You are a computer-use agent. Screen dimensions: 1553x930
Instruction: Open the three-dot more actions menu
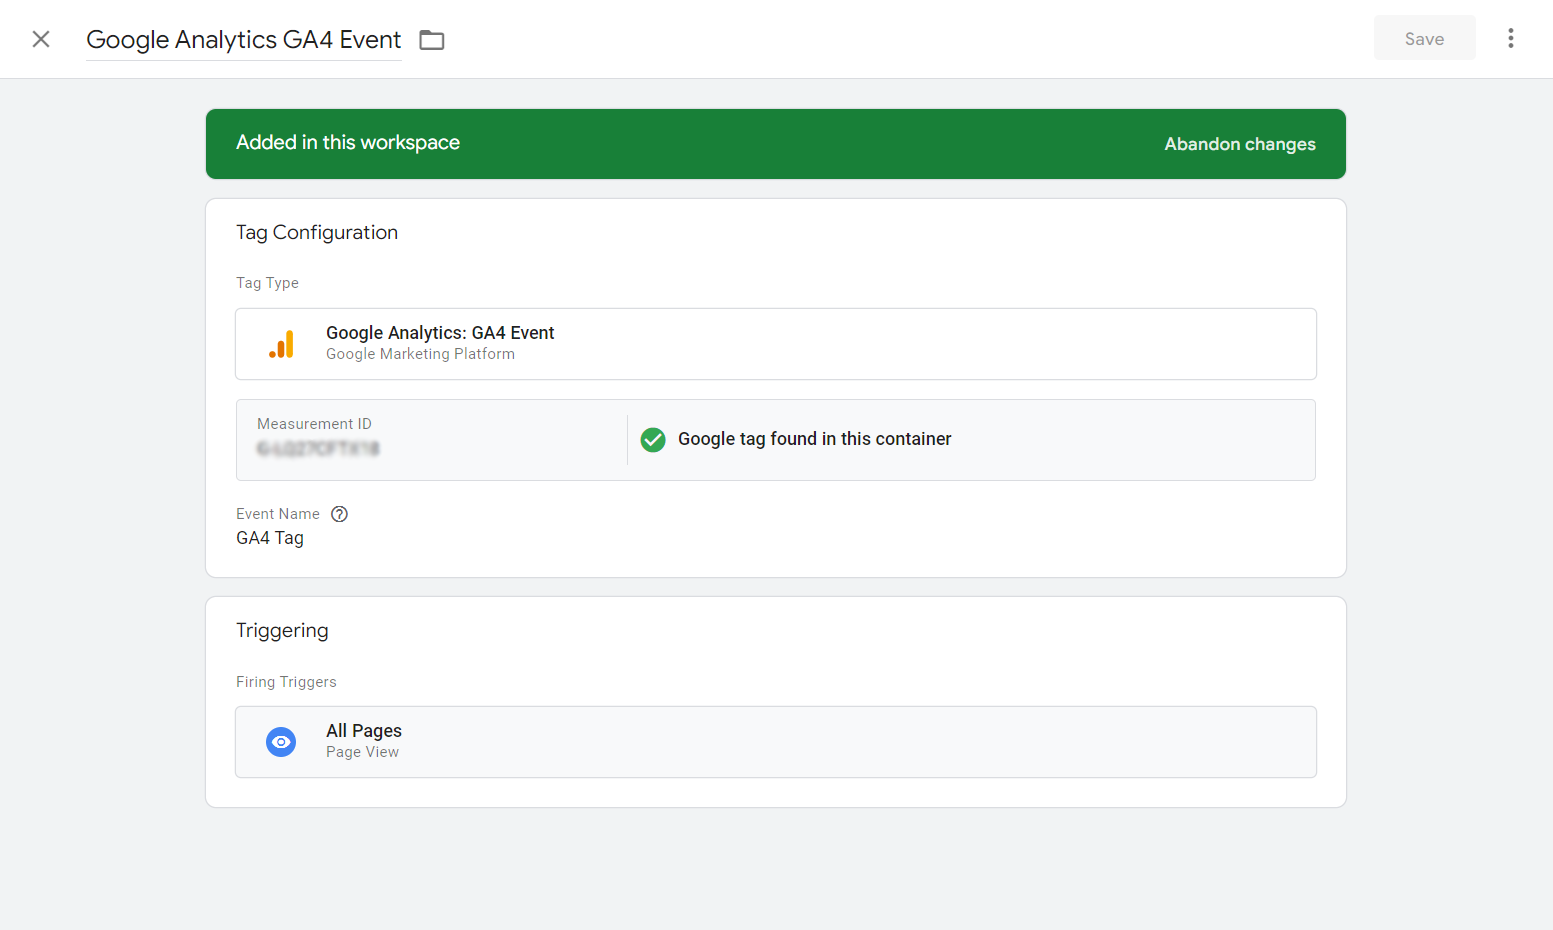(1510, 38)
